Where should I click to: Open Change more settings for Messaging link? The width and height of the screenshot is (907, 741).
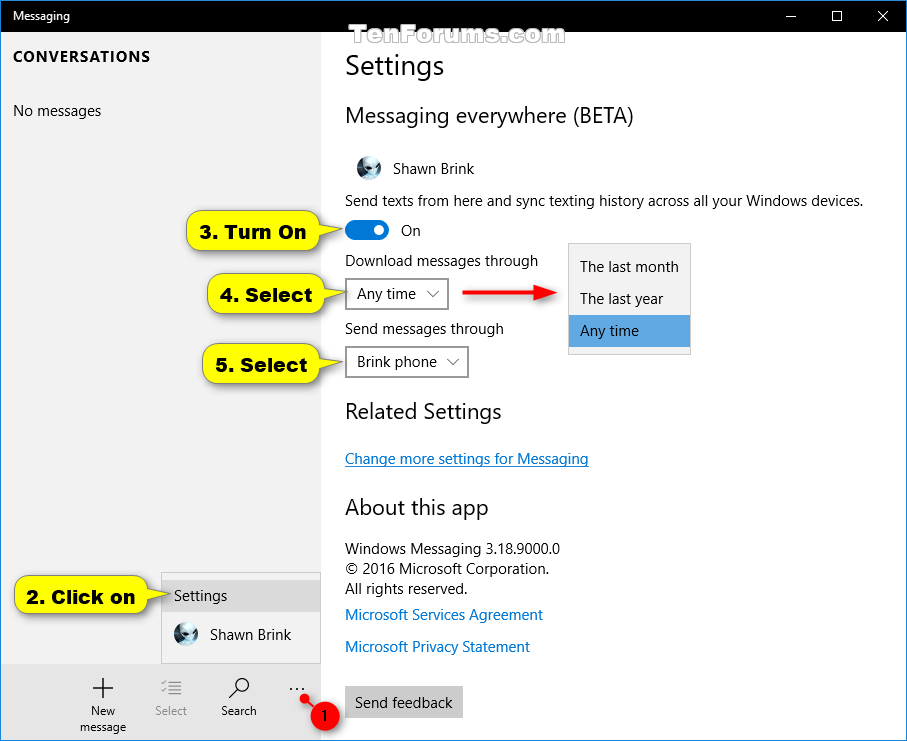(466, 459)
